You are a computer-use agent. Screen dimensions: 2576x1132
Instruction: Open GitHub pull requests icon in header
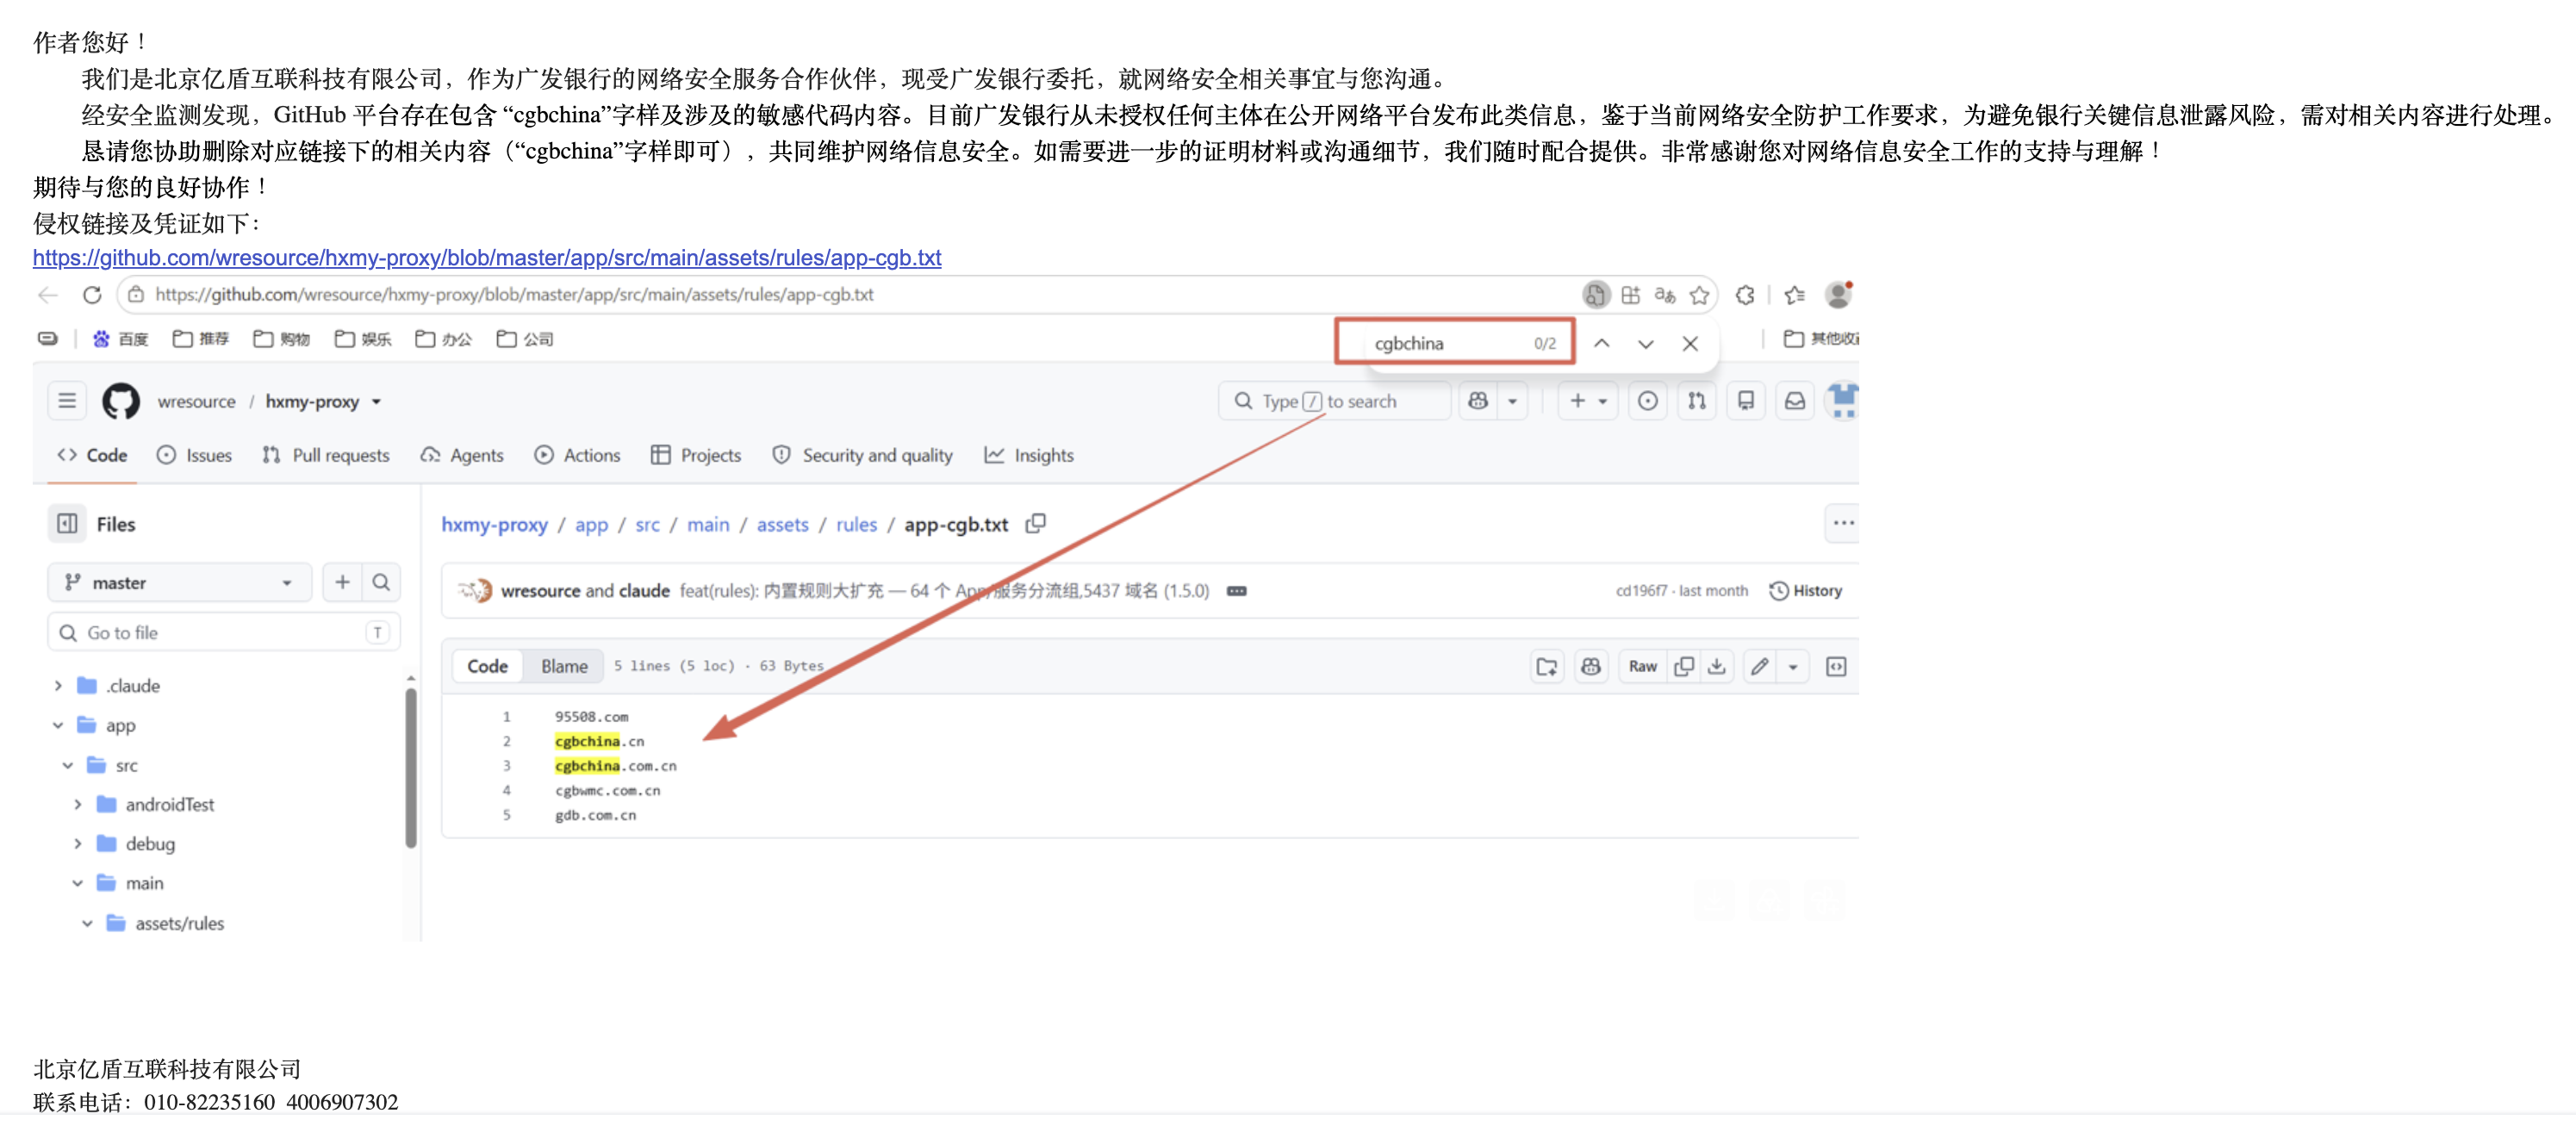[1697, 401]
